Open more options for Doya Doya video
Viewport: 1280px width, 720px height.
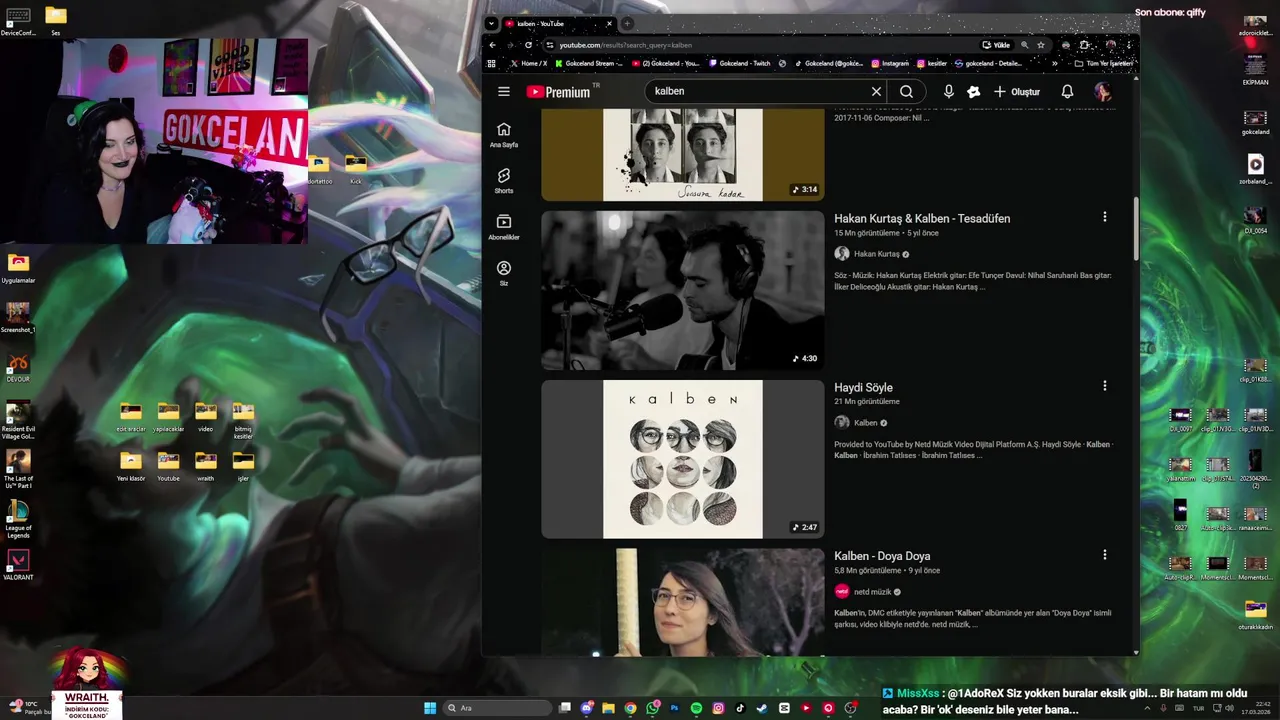pos(1105,554)
